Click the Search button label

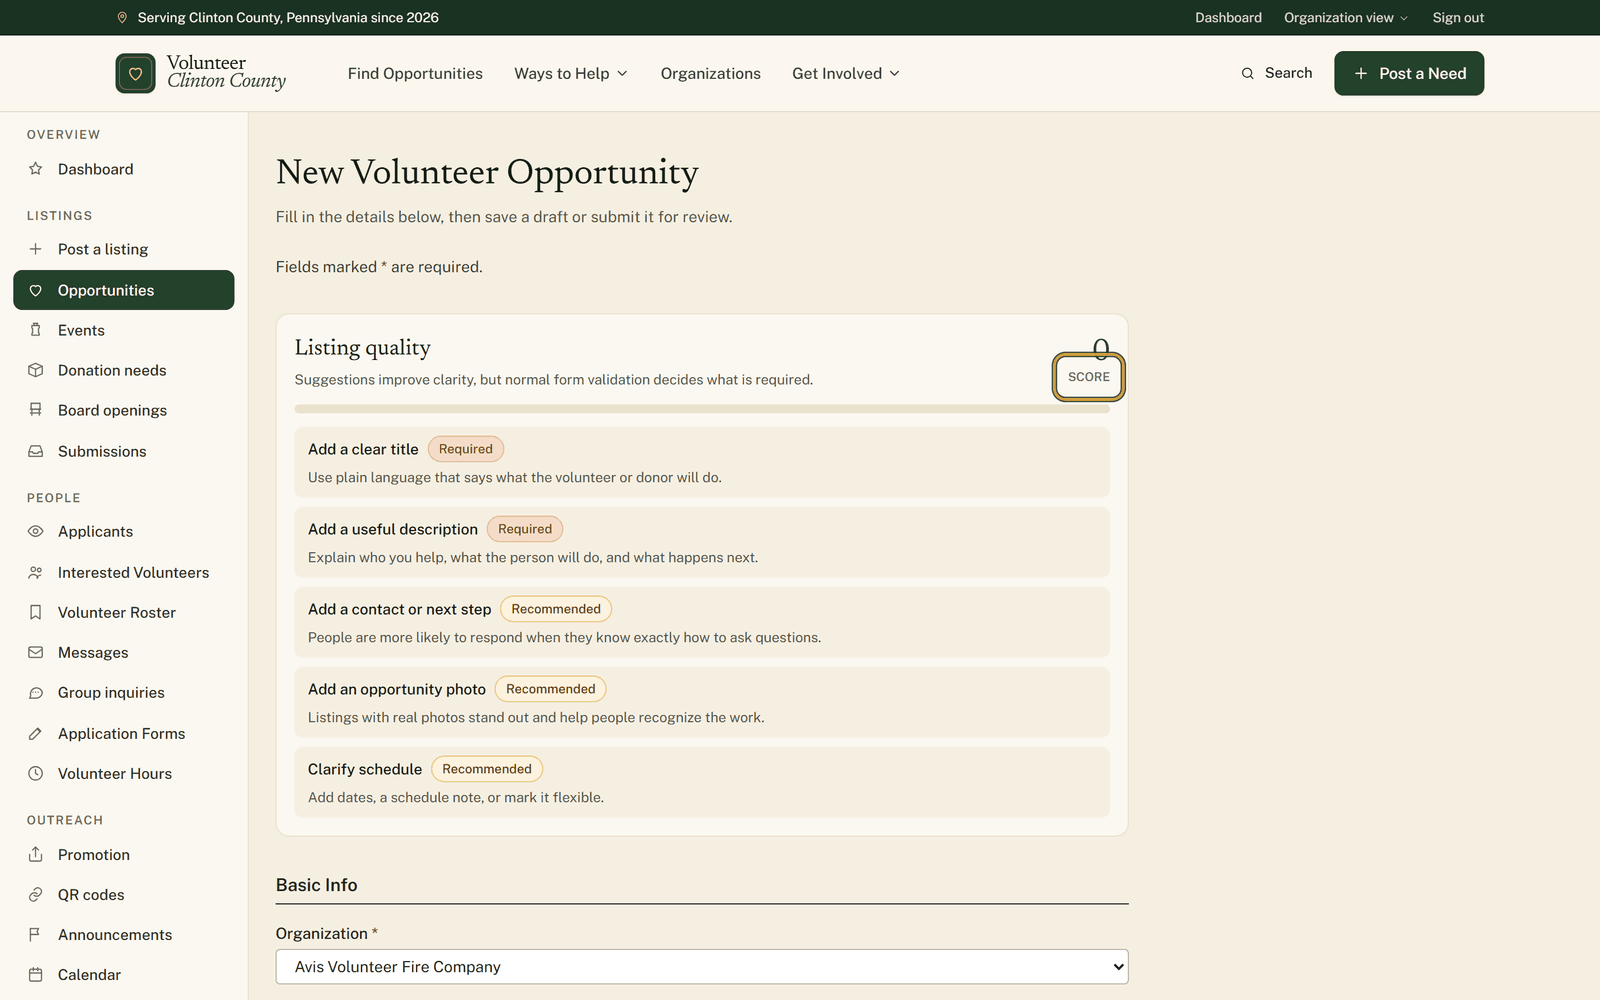click(1288, 73)
